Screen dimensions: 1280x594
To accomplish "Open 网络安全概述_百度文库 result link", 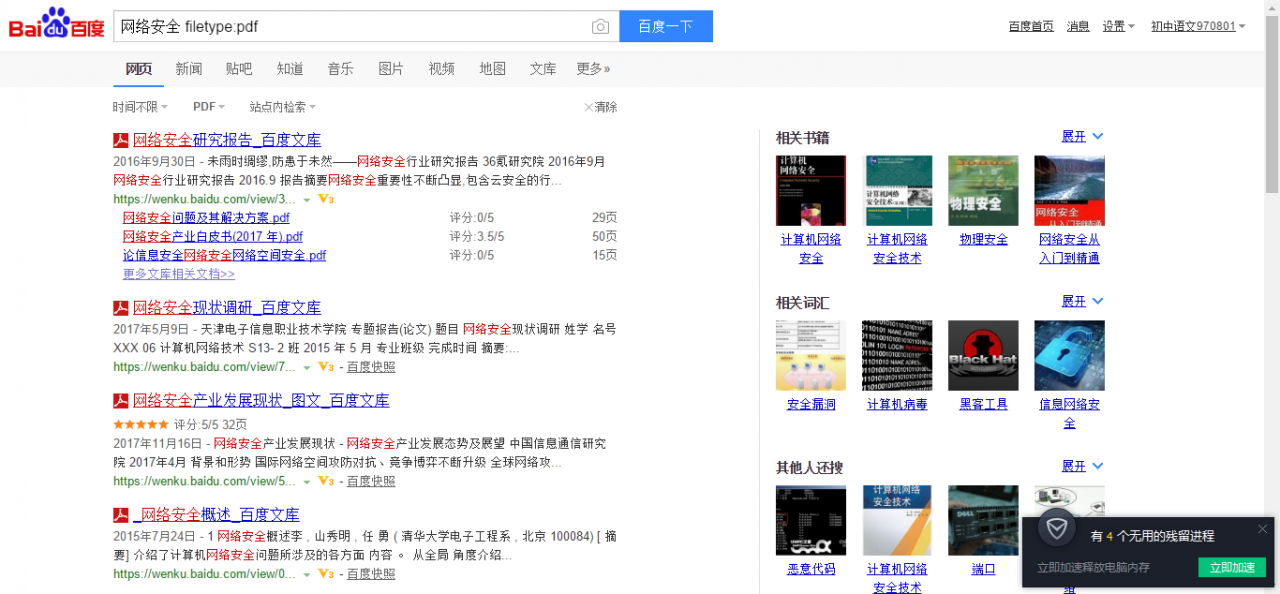I will point(216,515).
